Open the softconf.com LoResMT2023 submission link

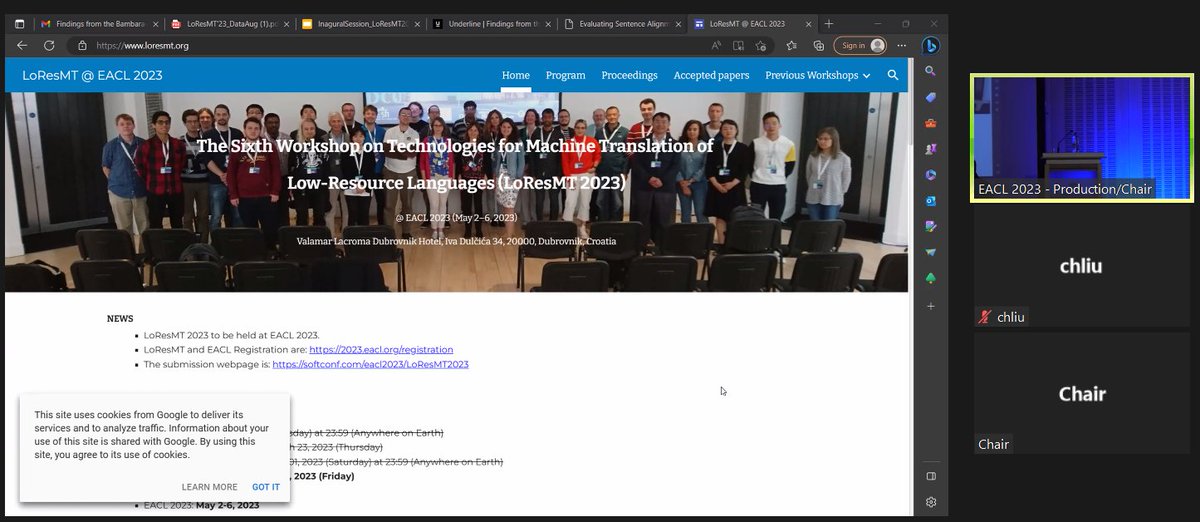pyautogui.click(x=370, y=364)
